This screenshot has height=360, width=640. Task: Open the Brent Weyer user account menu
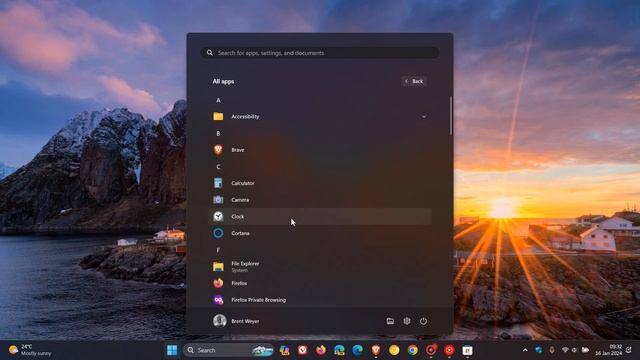click(x=236, y=321)
